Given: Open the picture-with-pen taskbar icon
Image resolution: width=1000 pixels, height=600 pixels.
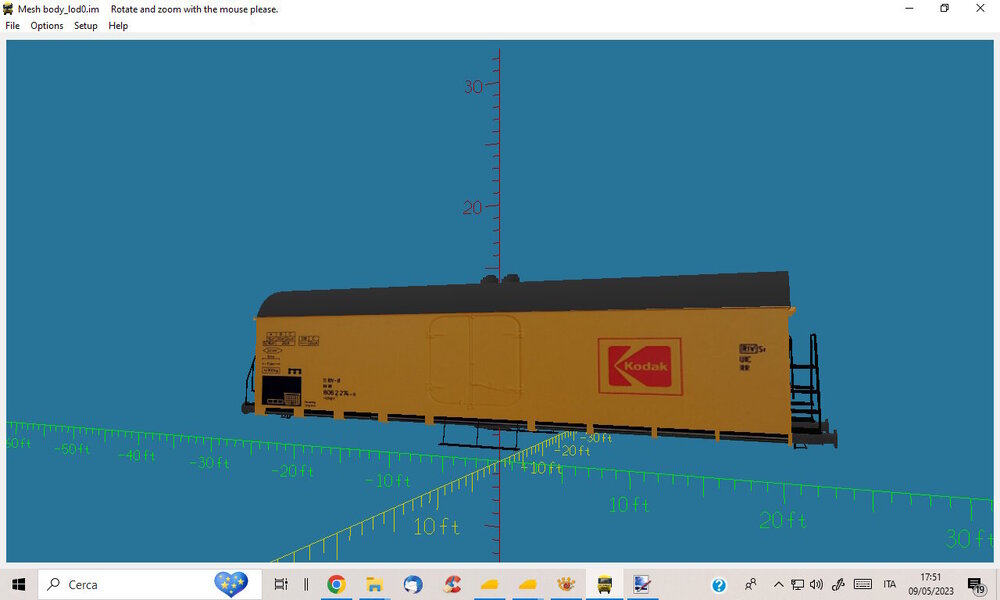Looking at the screenshot, I should (642, 584).
